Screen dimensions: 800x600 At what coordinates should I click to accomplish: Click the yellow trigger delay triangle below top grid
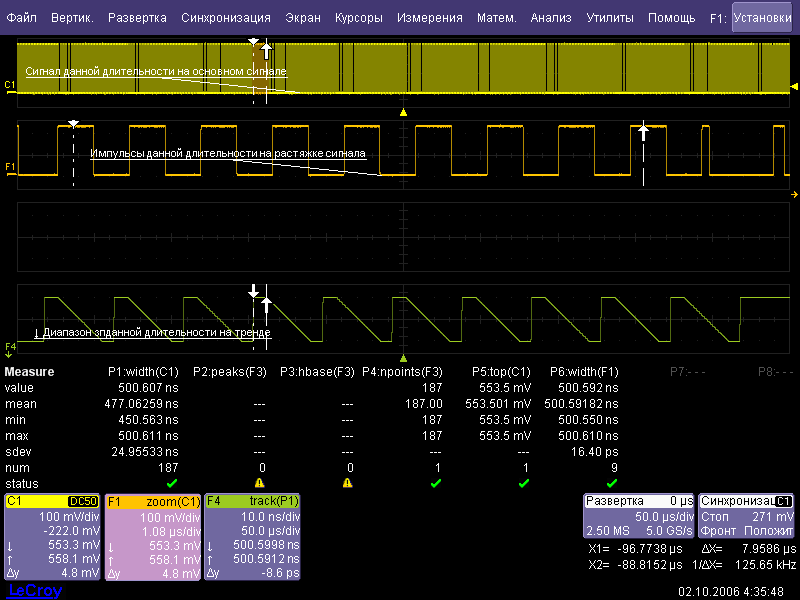[403, 112]
